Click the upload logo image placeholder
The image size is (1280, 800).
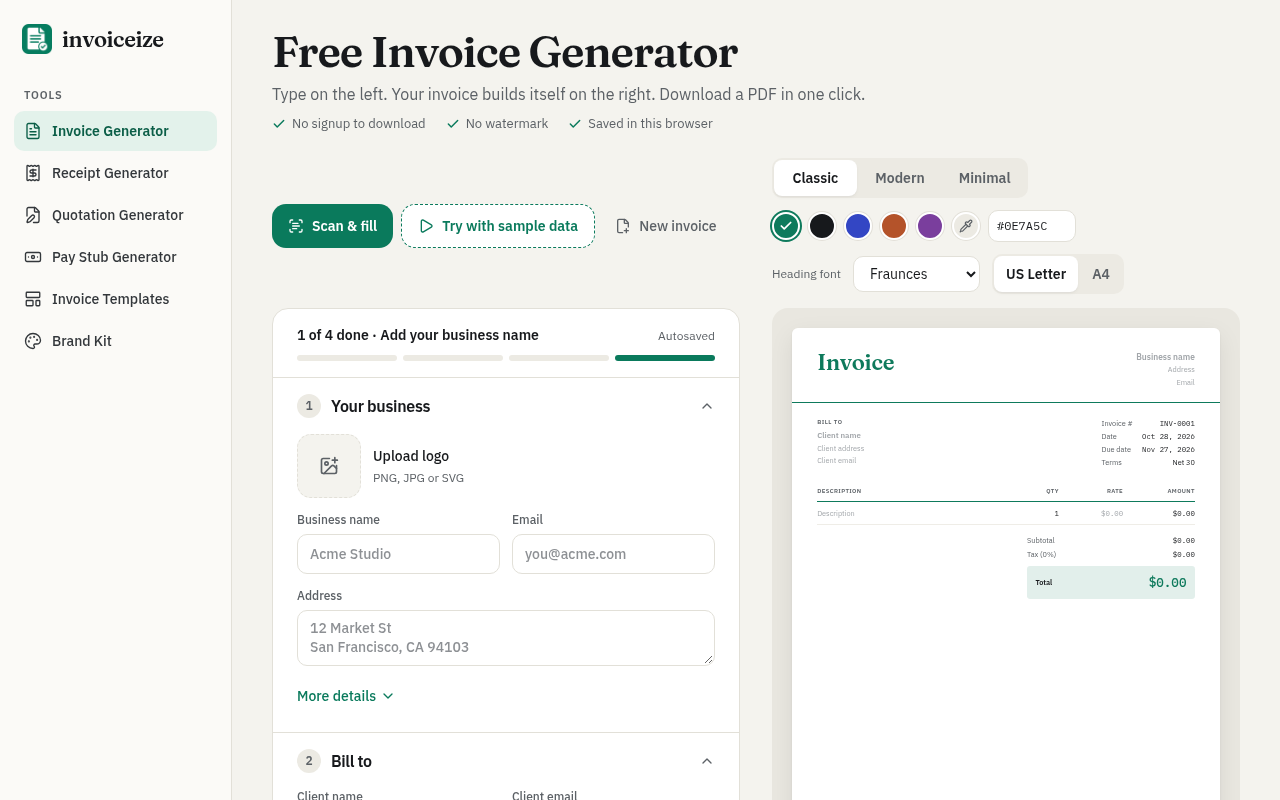coord(329,466)
